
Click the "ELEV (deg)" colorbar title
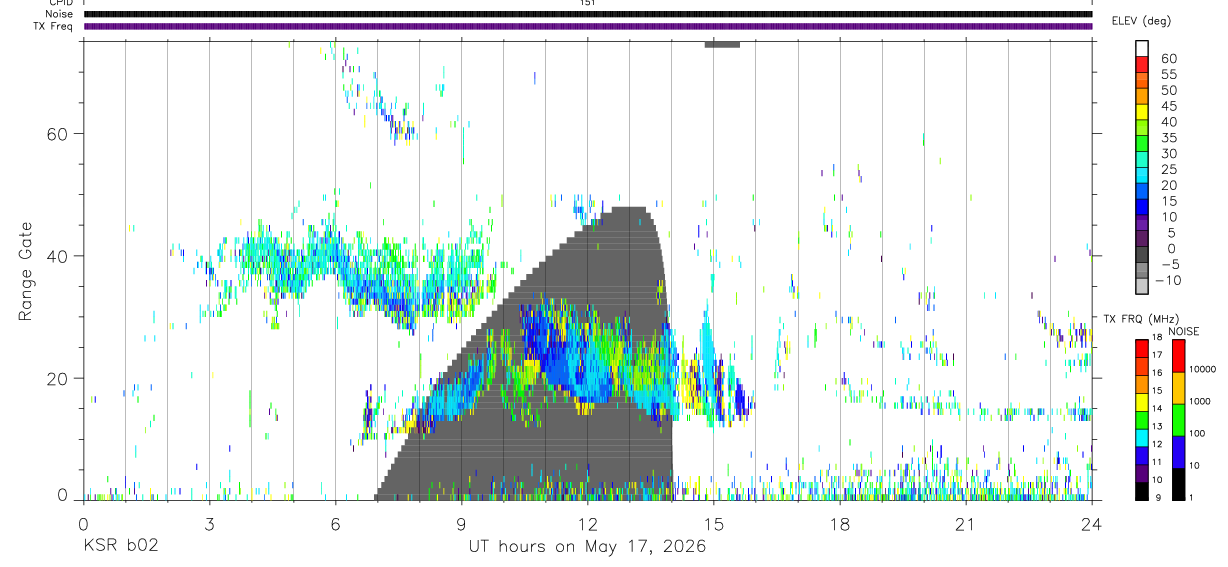click(x=1141, y=20)
